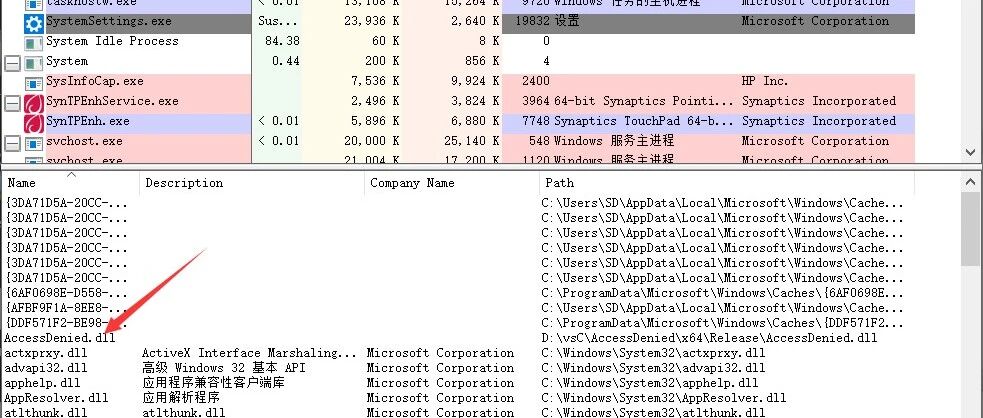Select System Idle Process row
The image size is (983, 418).
pos(458,41)
